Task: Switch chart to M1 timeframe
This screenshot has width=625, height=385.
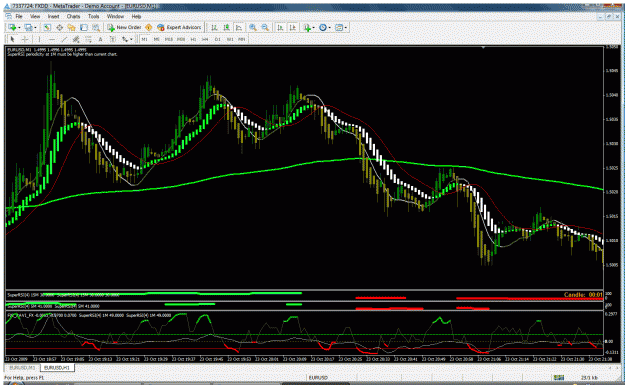Action: click(x=144, y=39)
